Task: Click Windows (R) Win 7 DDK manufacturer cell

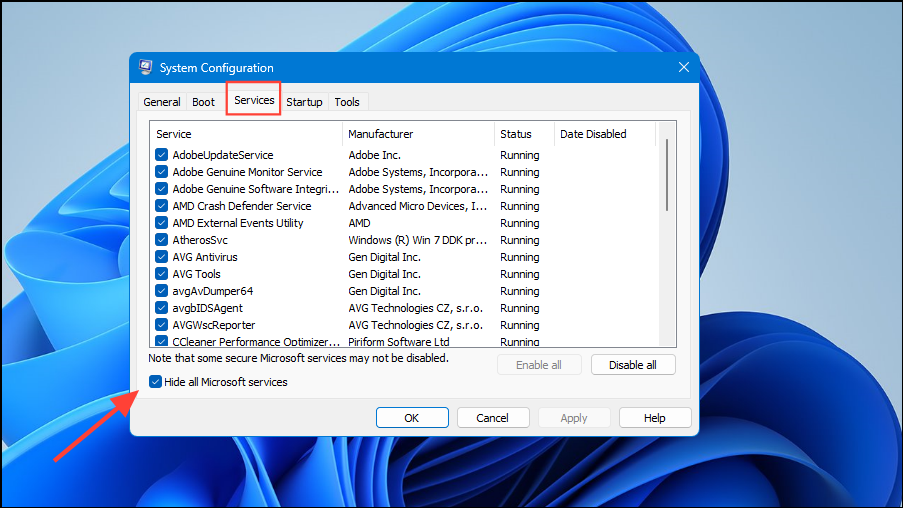Action: point(418,240)
